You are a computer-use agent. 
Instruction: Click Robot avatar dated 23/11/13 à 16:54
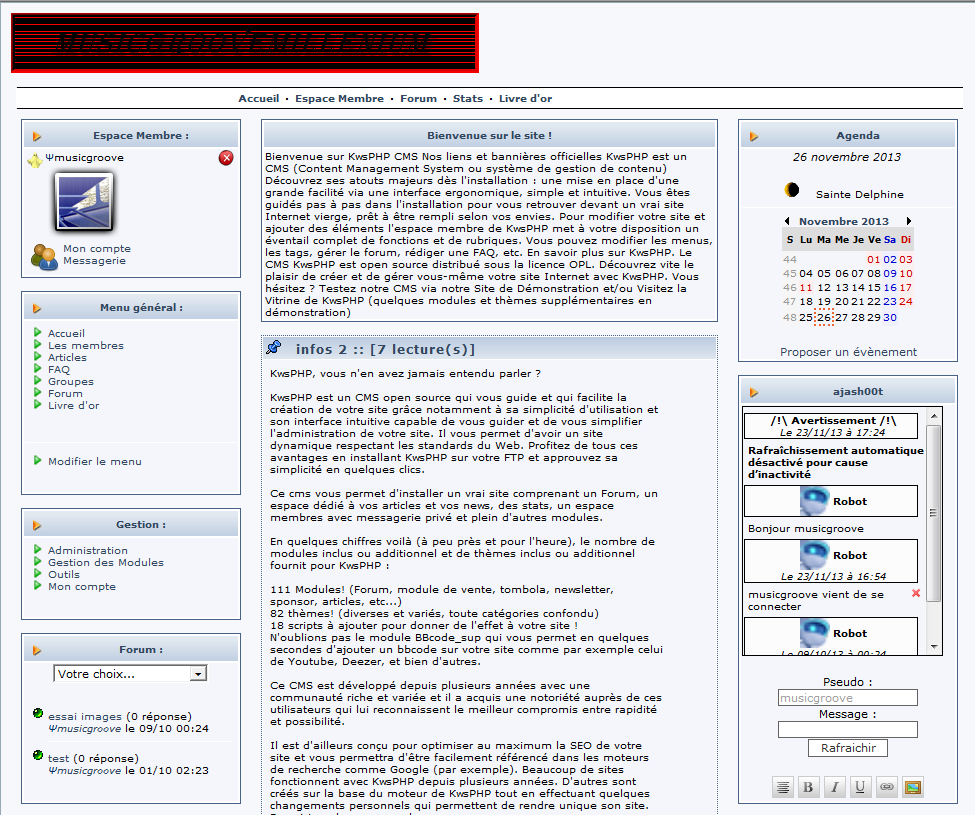click(815, 555)
